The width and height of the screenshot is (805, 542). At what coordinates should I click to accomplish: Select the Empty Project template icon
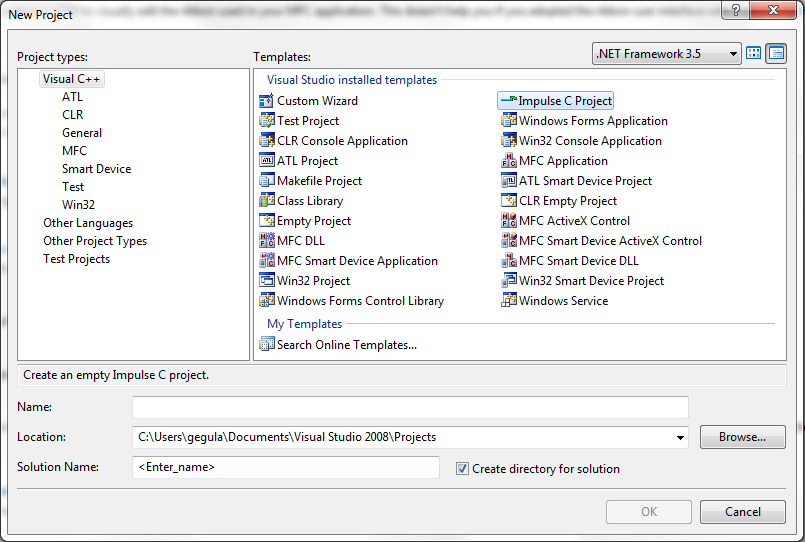click(266, 221)
